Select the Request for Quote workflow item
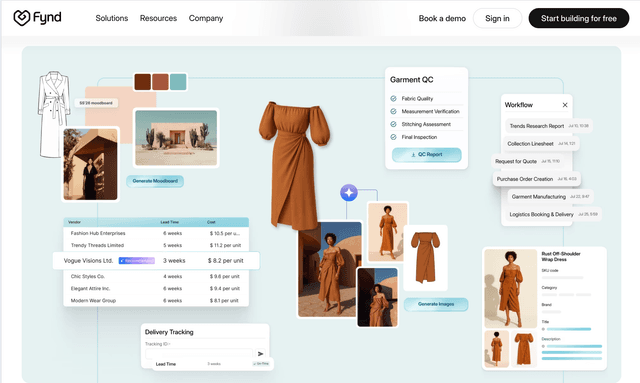 [x=527, y=161]
